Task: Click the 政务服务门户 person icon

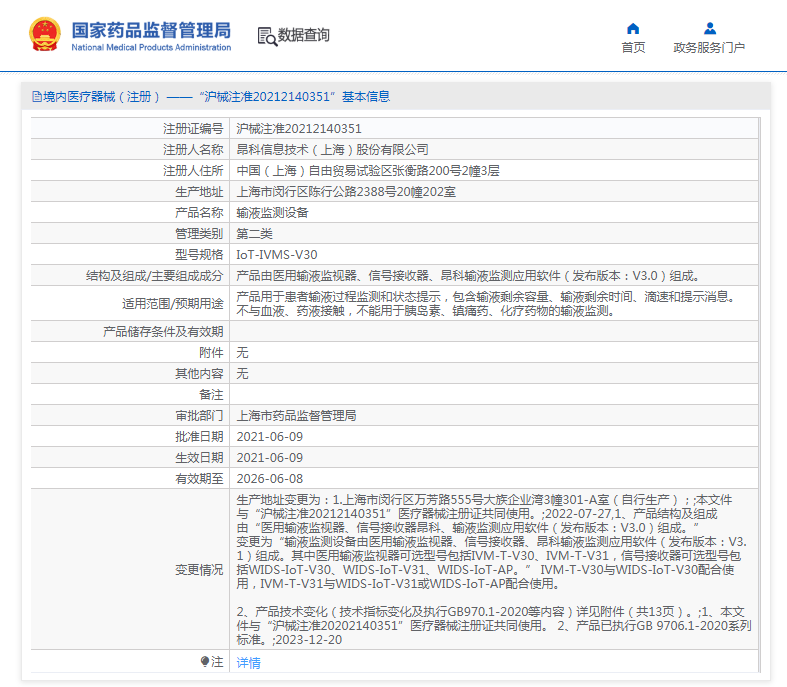Action: click(x=709, y=28)
